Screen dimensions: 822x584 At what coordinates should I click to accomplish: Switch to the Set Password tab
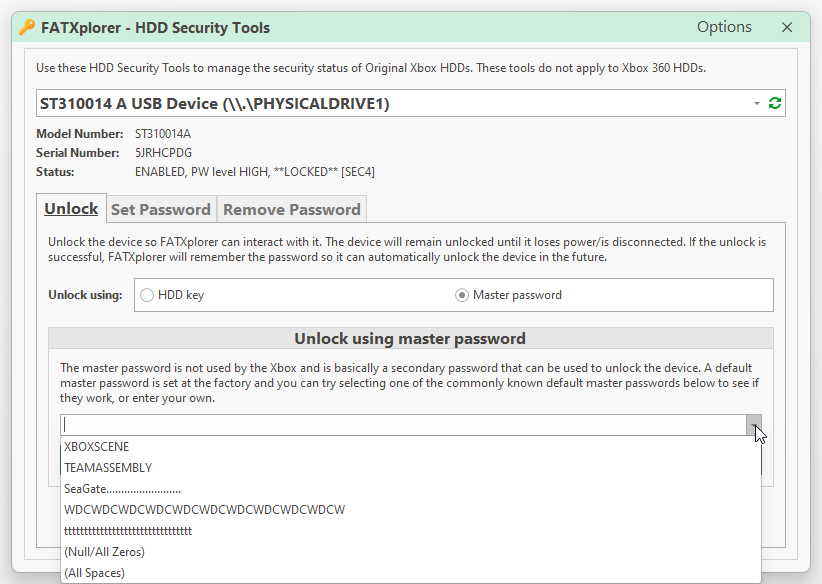(160, 209)
